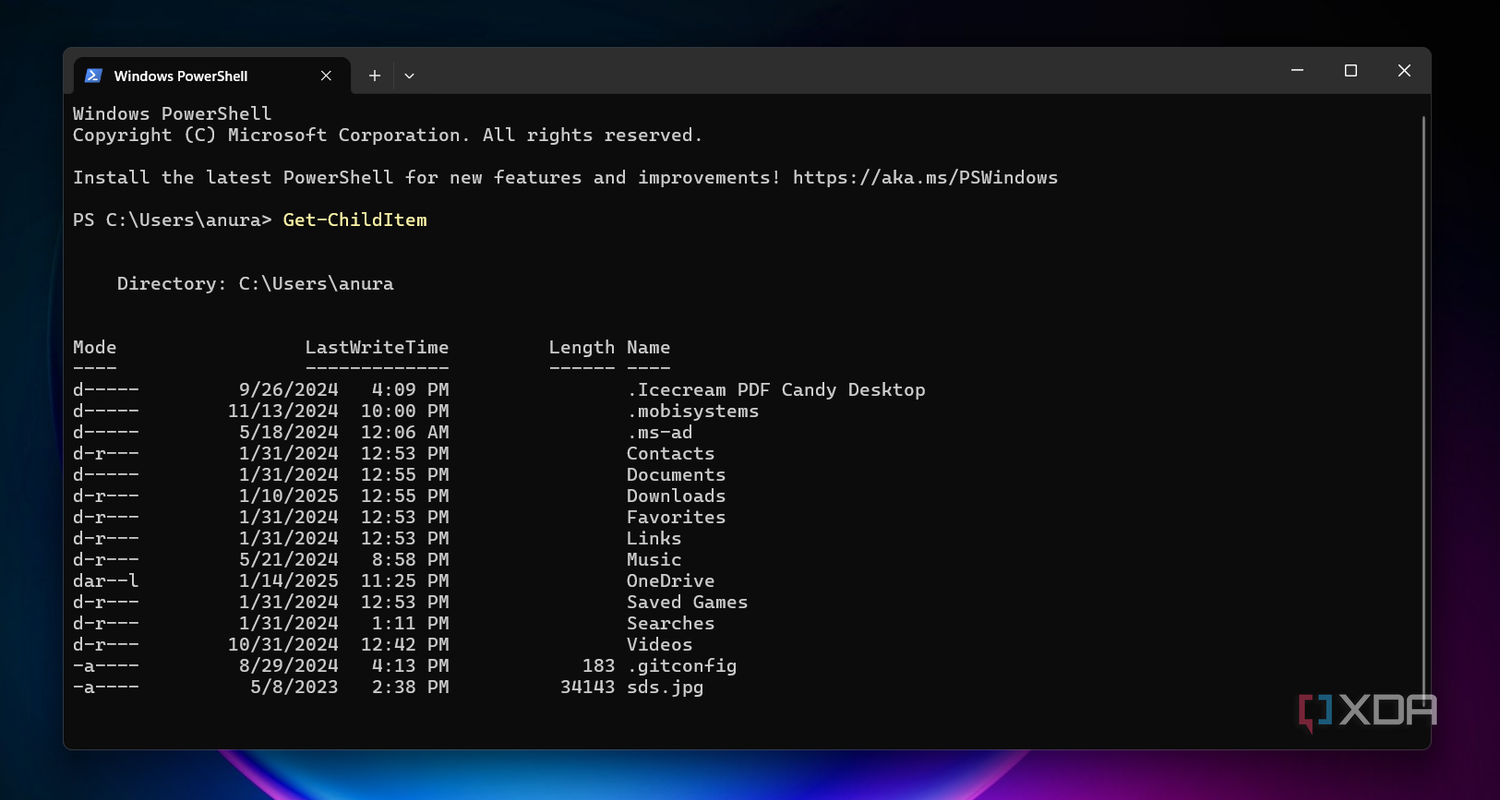
Task: Click the Downloads folder name
Action: coord(676,496)
